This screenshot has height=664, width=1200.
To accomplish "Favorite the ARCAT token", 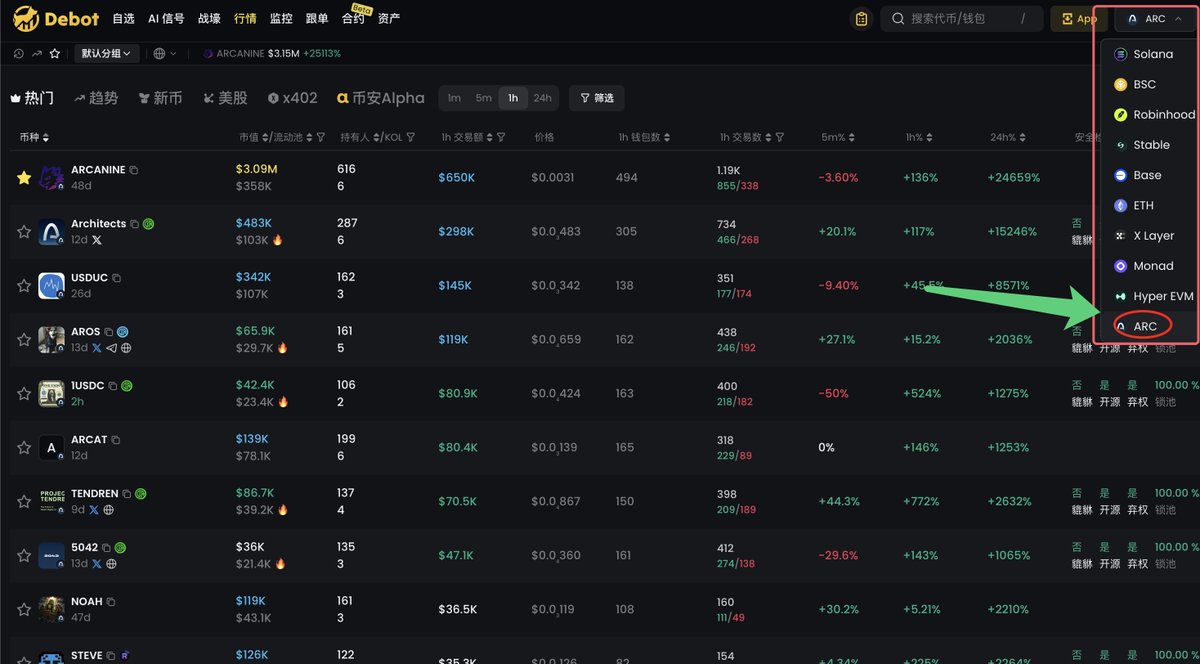I will click(24, 448).
